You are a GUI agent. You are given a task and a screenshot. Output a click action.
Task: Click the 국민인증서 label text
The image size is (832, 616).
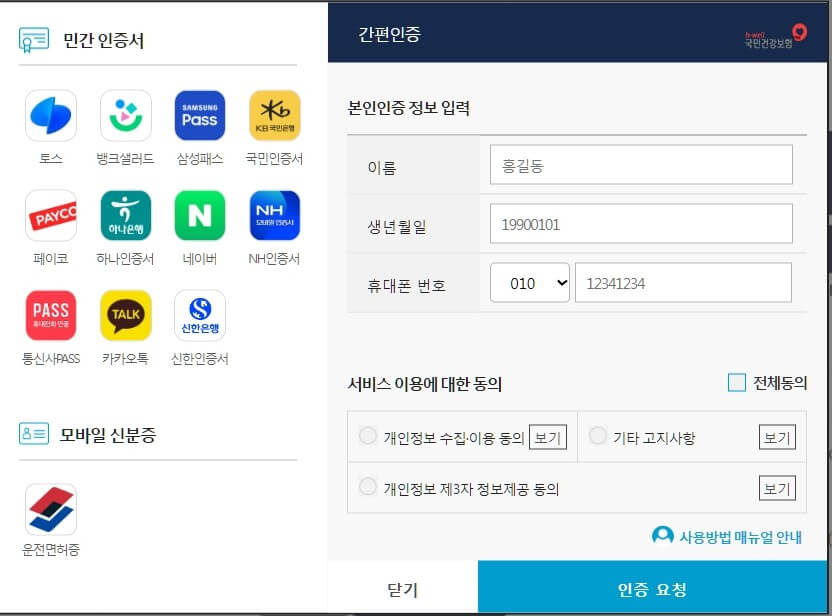click(274, 159)
